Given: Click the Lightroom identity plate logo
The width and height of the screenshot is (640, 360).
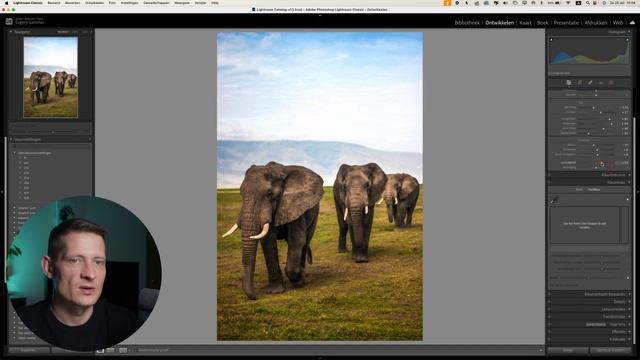Looking at the screenshot, I should [x=9, y=21].
